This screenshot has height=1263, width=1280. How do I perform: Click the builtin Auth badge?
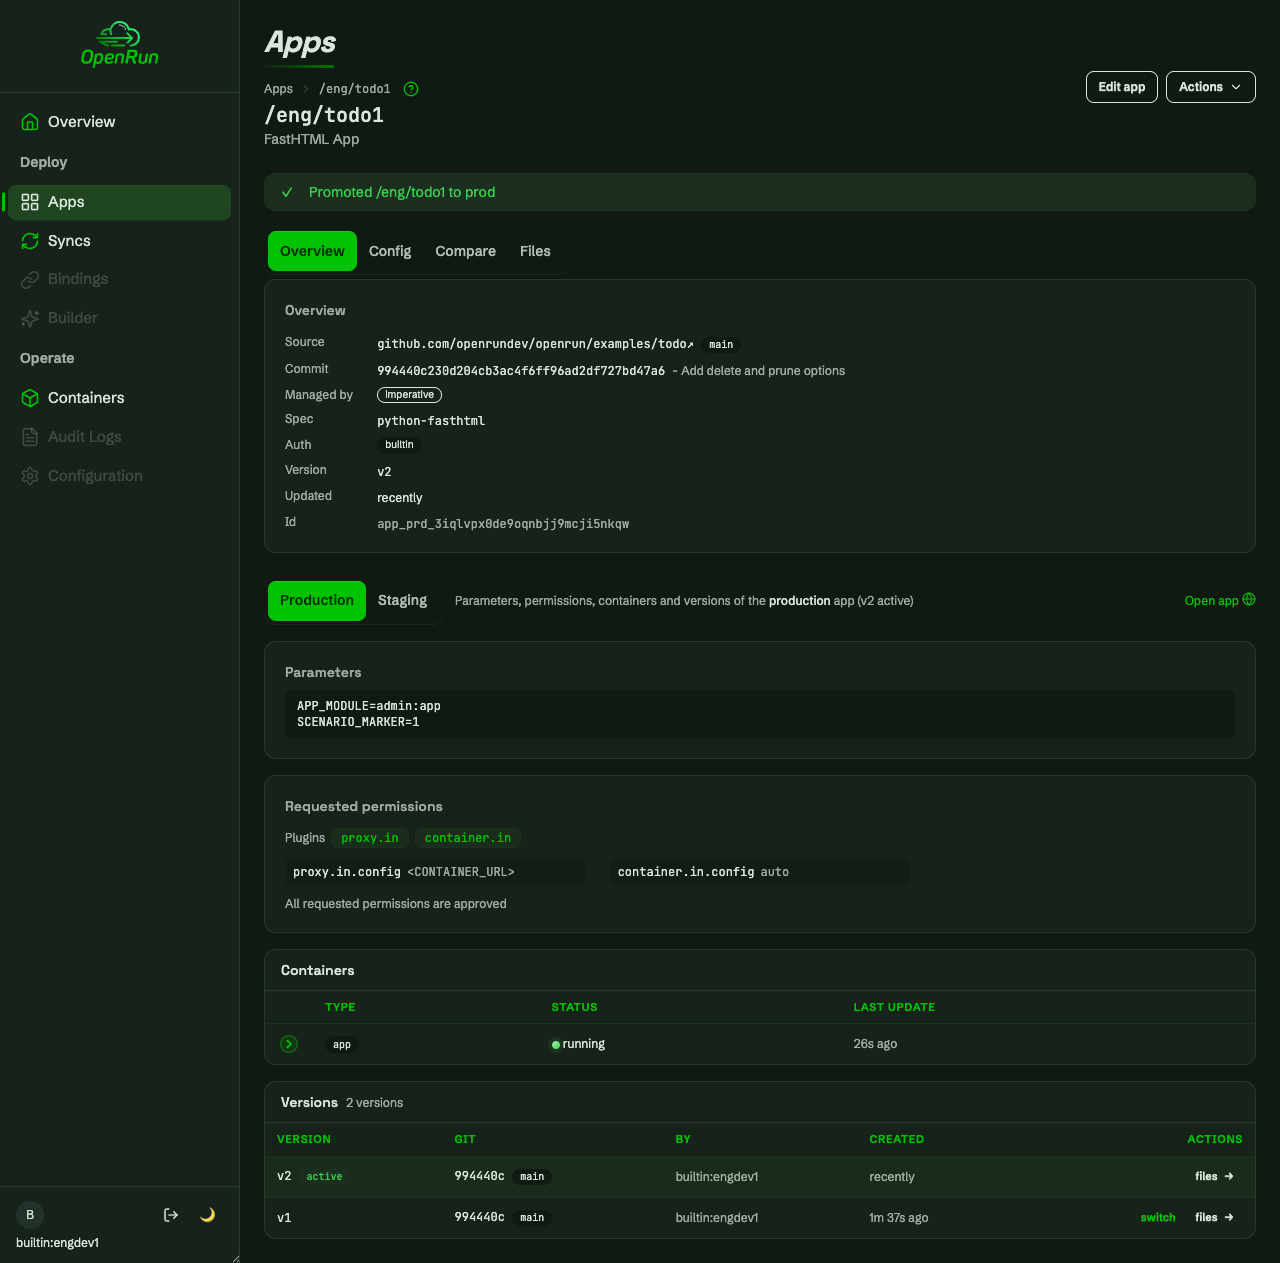tap(399, 445)
